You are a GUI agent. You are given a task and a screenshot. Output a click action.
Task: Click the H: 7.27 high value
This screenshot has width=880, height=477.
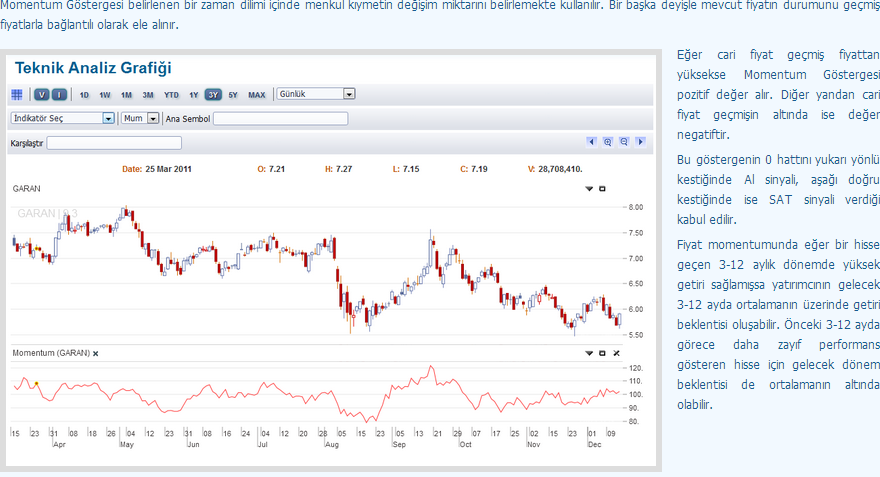(338, 169)
